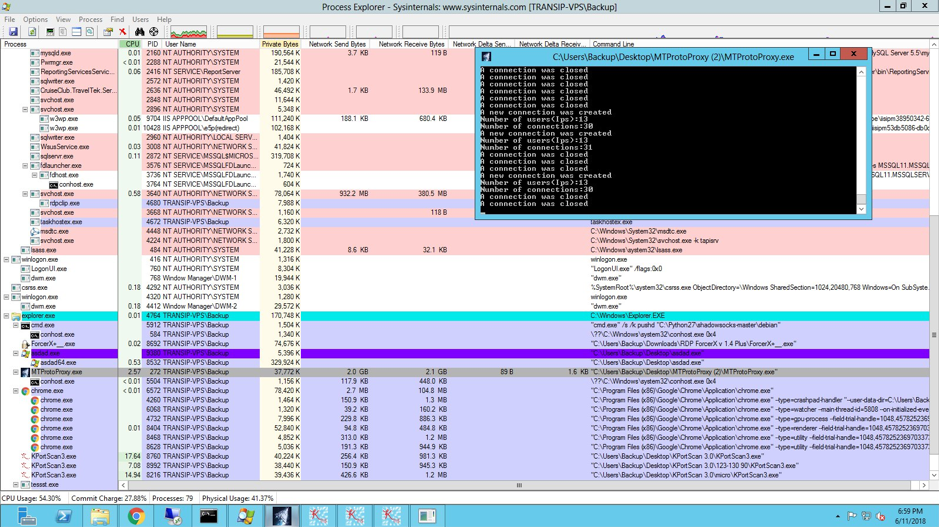This screenshot has width=939, height=527.
Task: Select the mysqld.exe process row
Action: pos(464,53)
